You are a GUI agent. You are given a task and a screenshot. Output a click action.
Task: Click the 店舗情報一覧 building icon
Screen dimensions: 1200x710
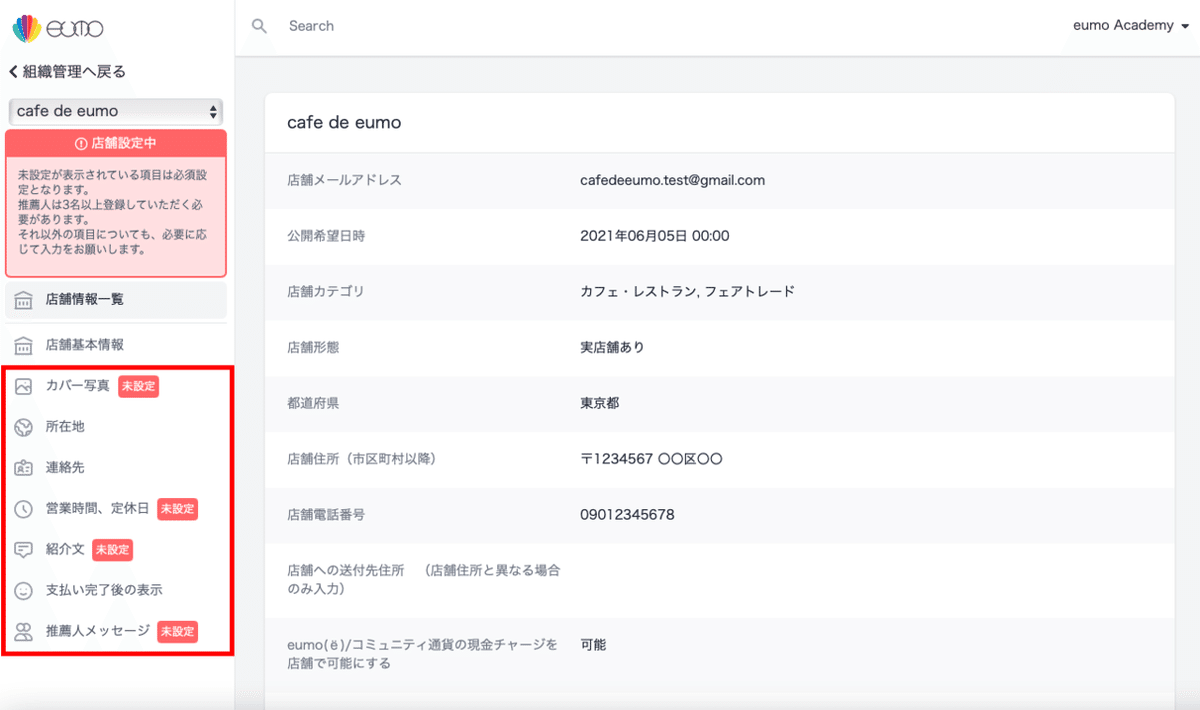(x=24, y=300)
